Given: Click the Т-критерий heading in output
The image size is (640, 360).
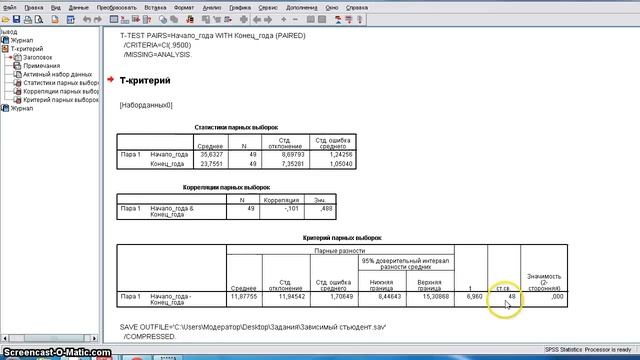Looking at the screenshot, I should pyautogui.click(x=145, y=80).
